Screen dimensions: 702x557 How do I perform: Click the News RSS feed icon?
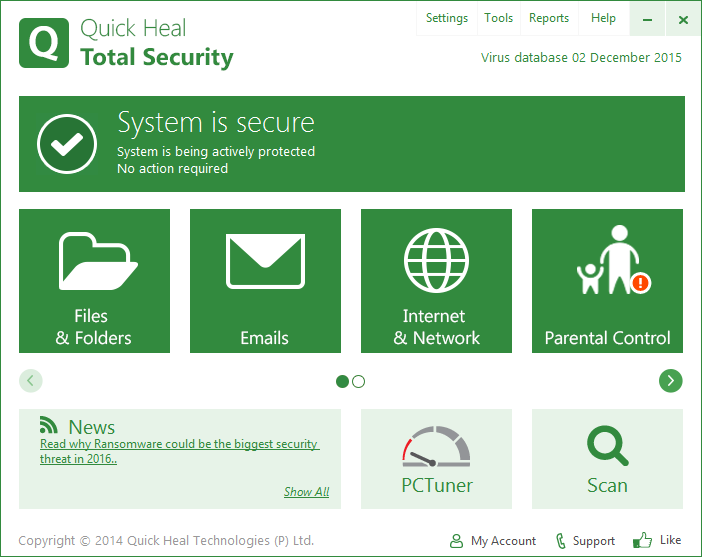point(49,425)
